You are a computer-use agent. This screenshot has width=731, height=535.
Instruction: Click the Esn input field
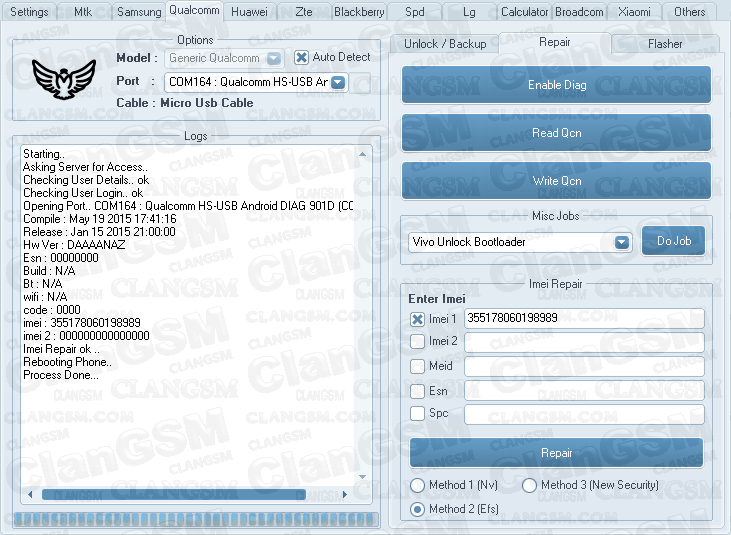pos(584,391)
